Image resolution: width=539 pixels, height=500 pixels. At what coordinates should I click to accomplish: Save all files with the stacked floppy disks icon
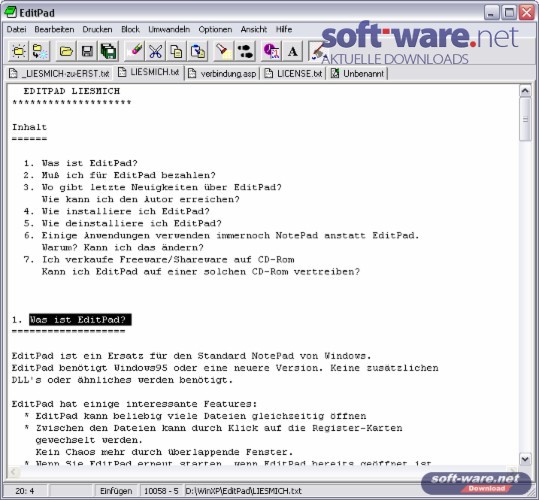coord(109,52)
